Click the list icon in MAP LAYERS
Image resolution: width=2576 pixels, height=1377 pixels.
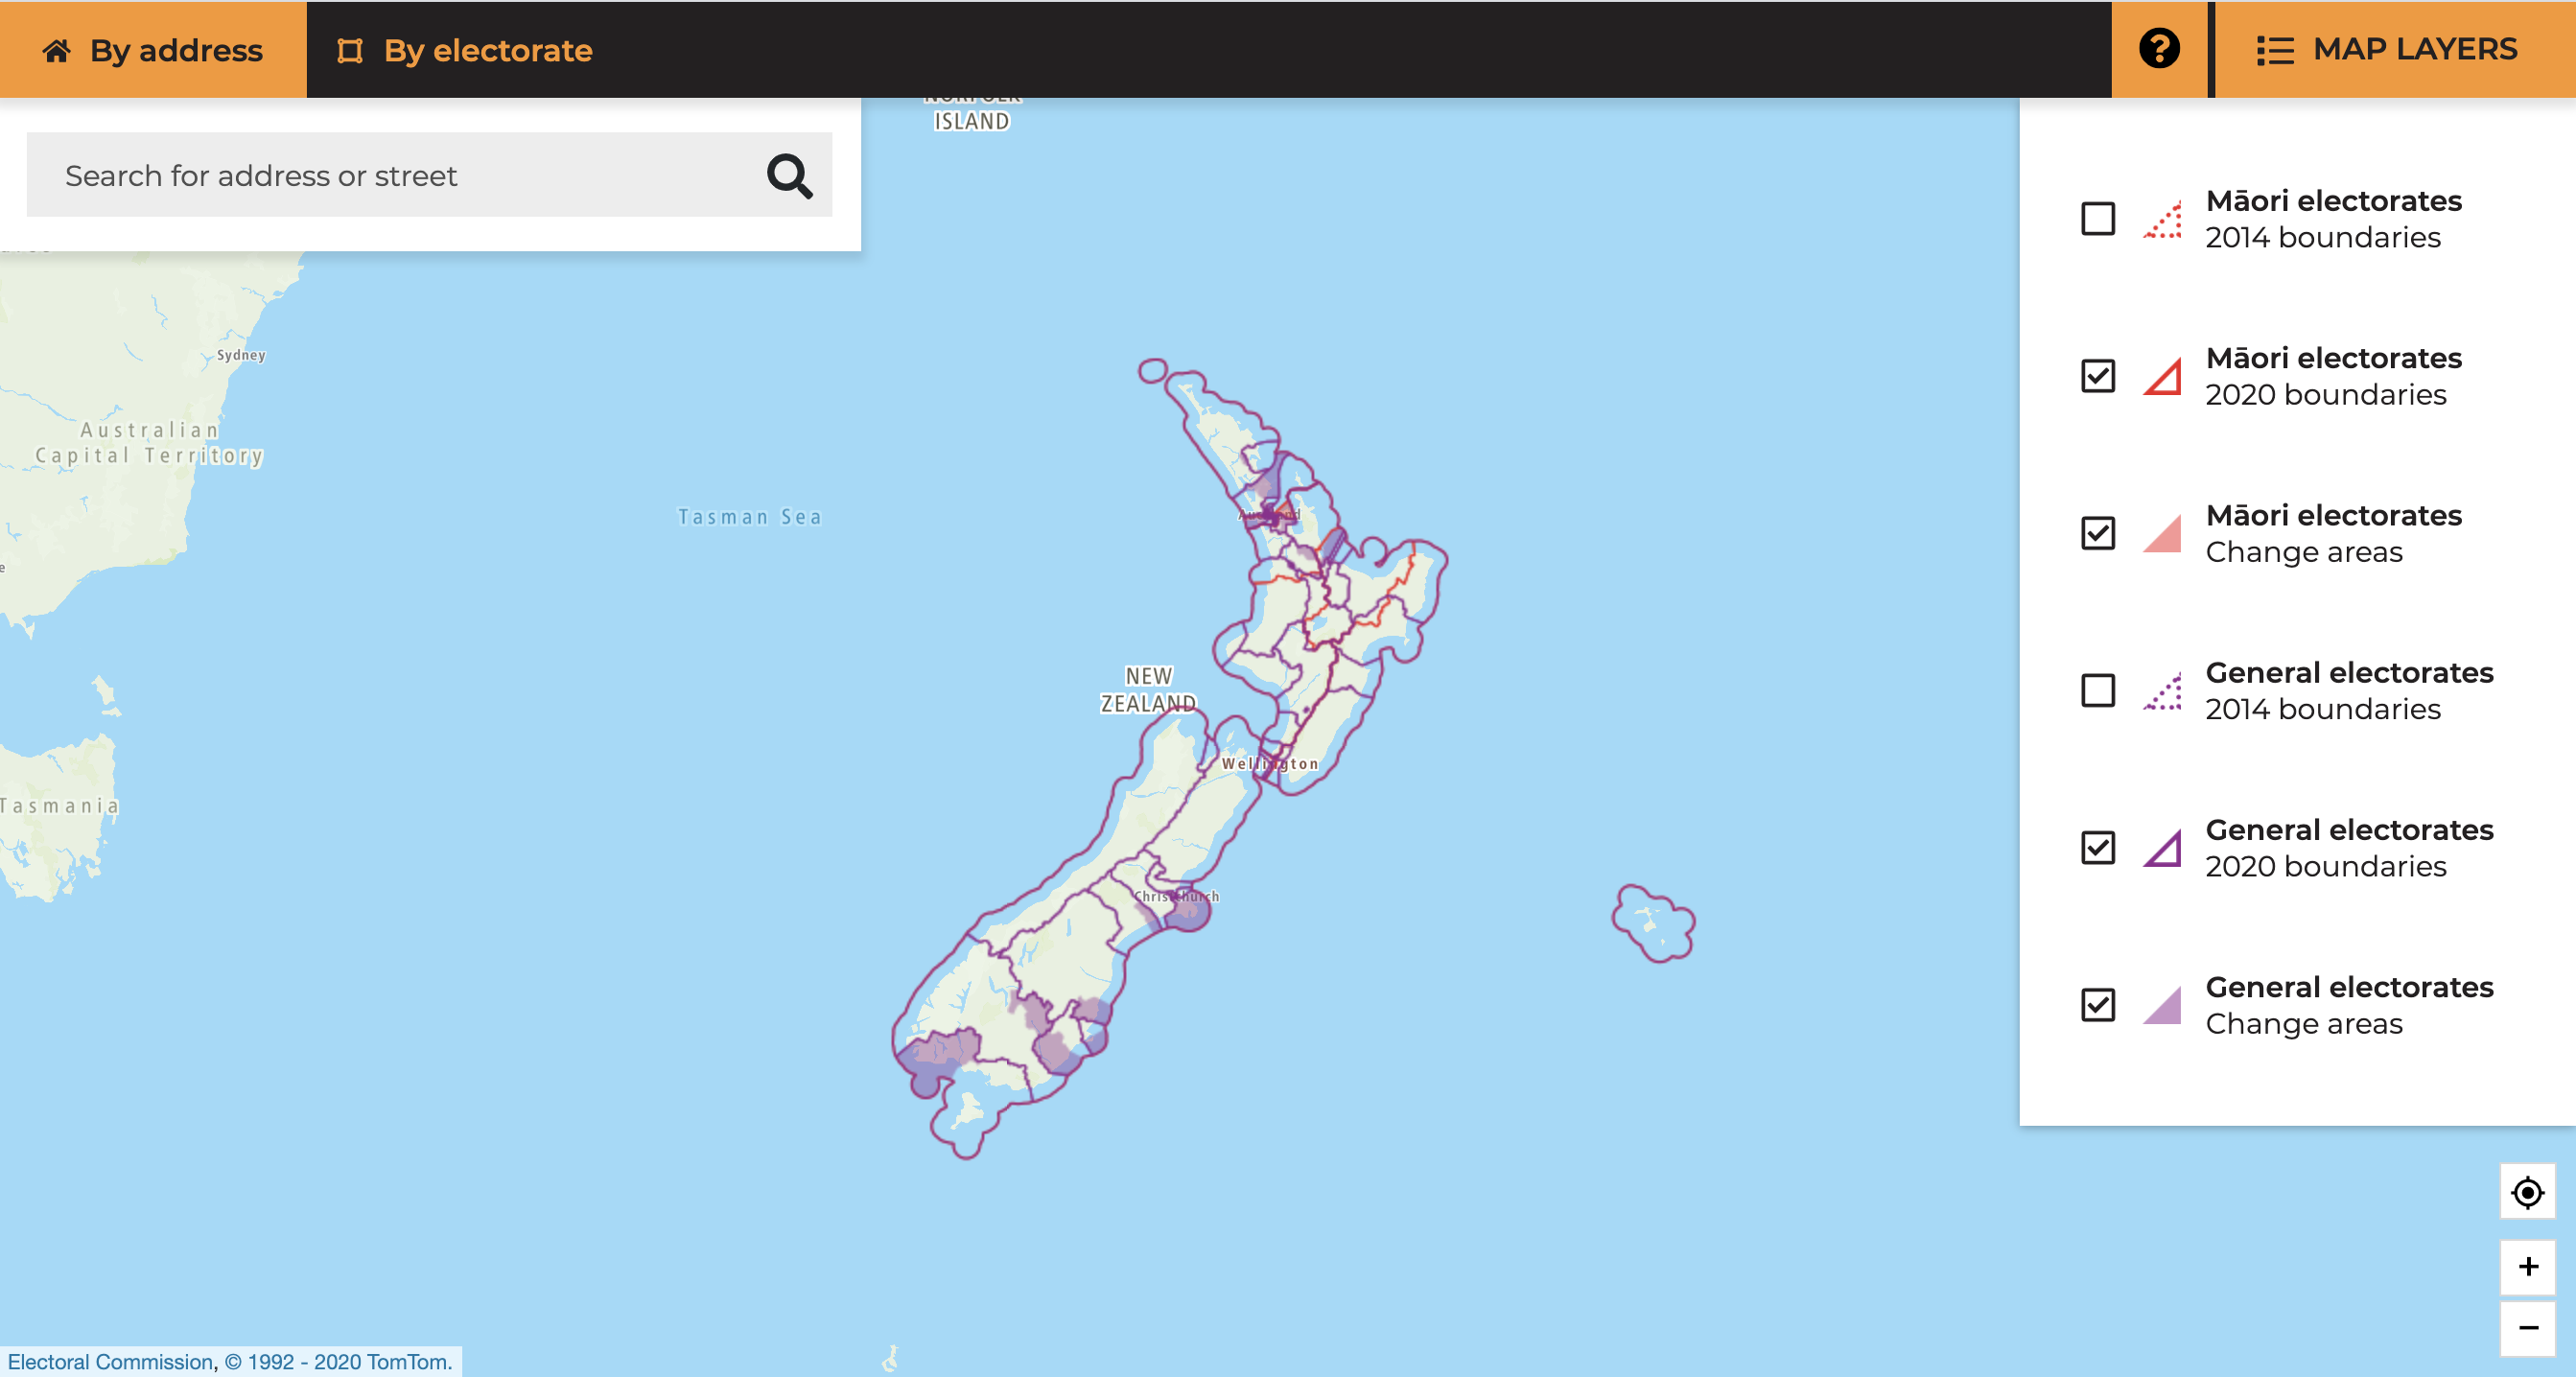point(2274,51)
